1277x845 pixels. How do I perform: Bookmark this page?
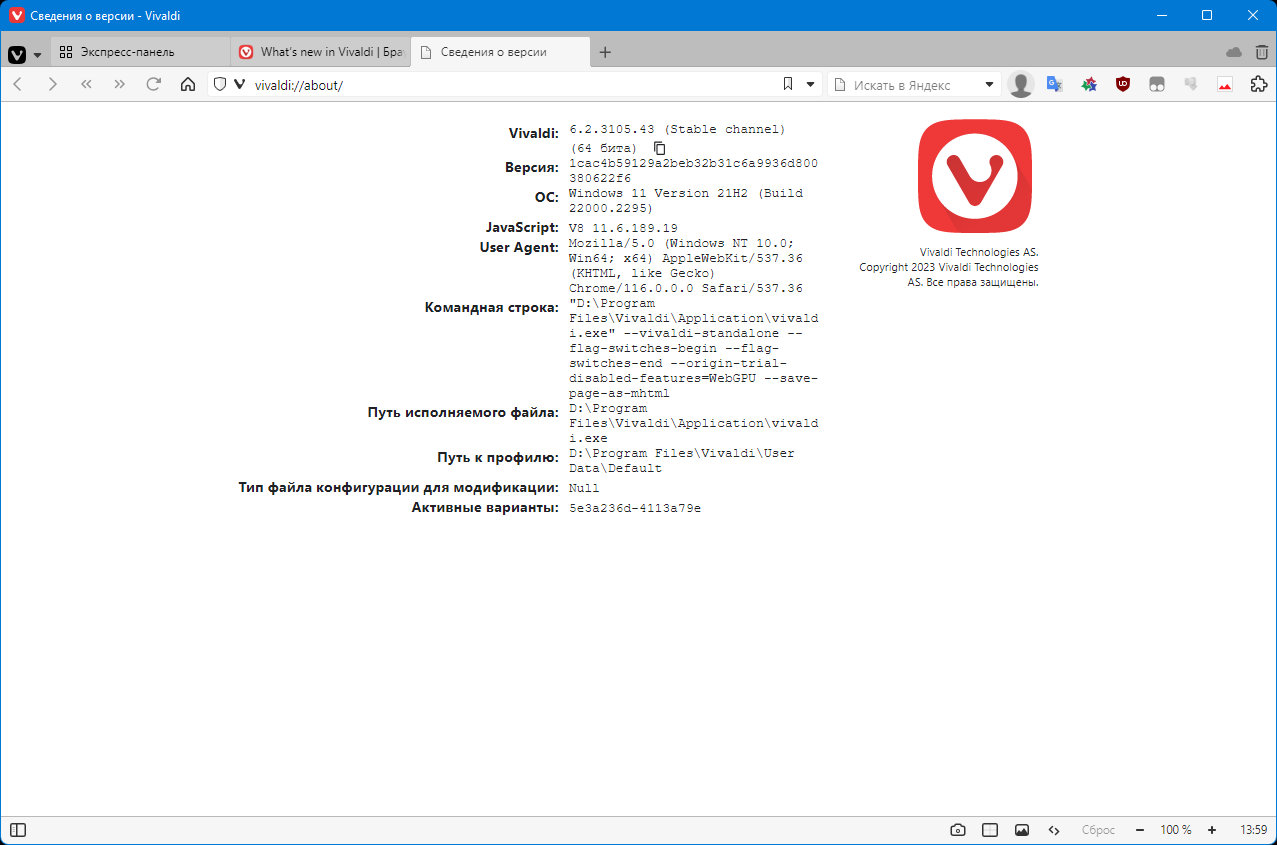788,84
